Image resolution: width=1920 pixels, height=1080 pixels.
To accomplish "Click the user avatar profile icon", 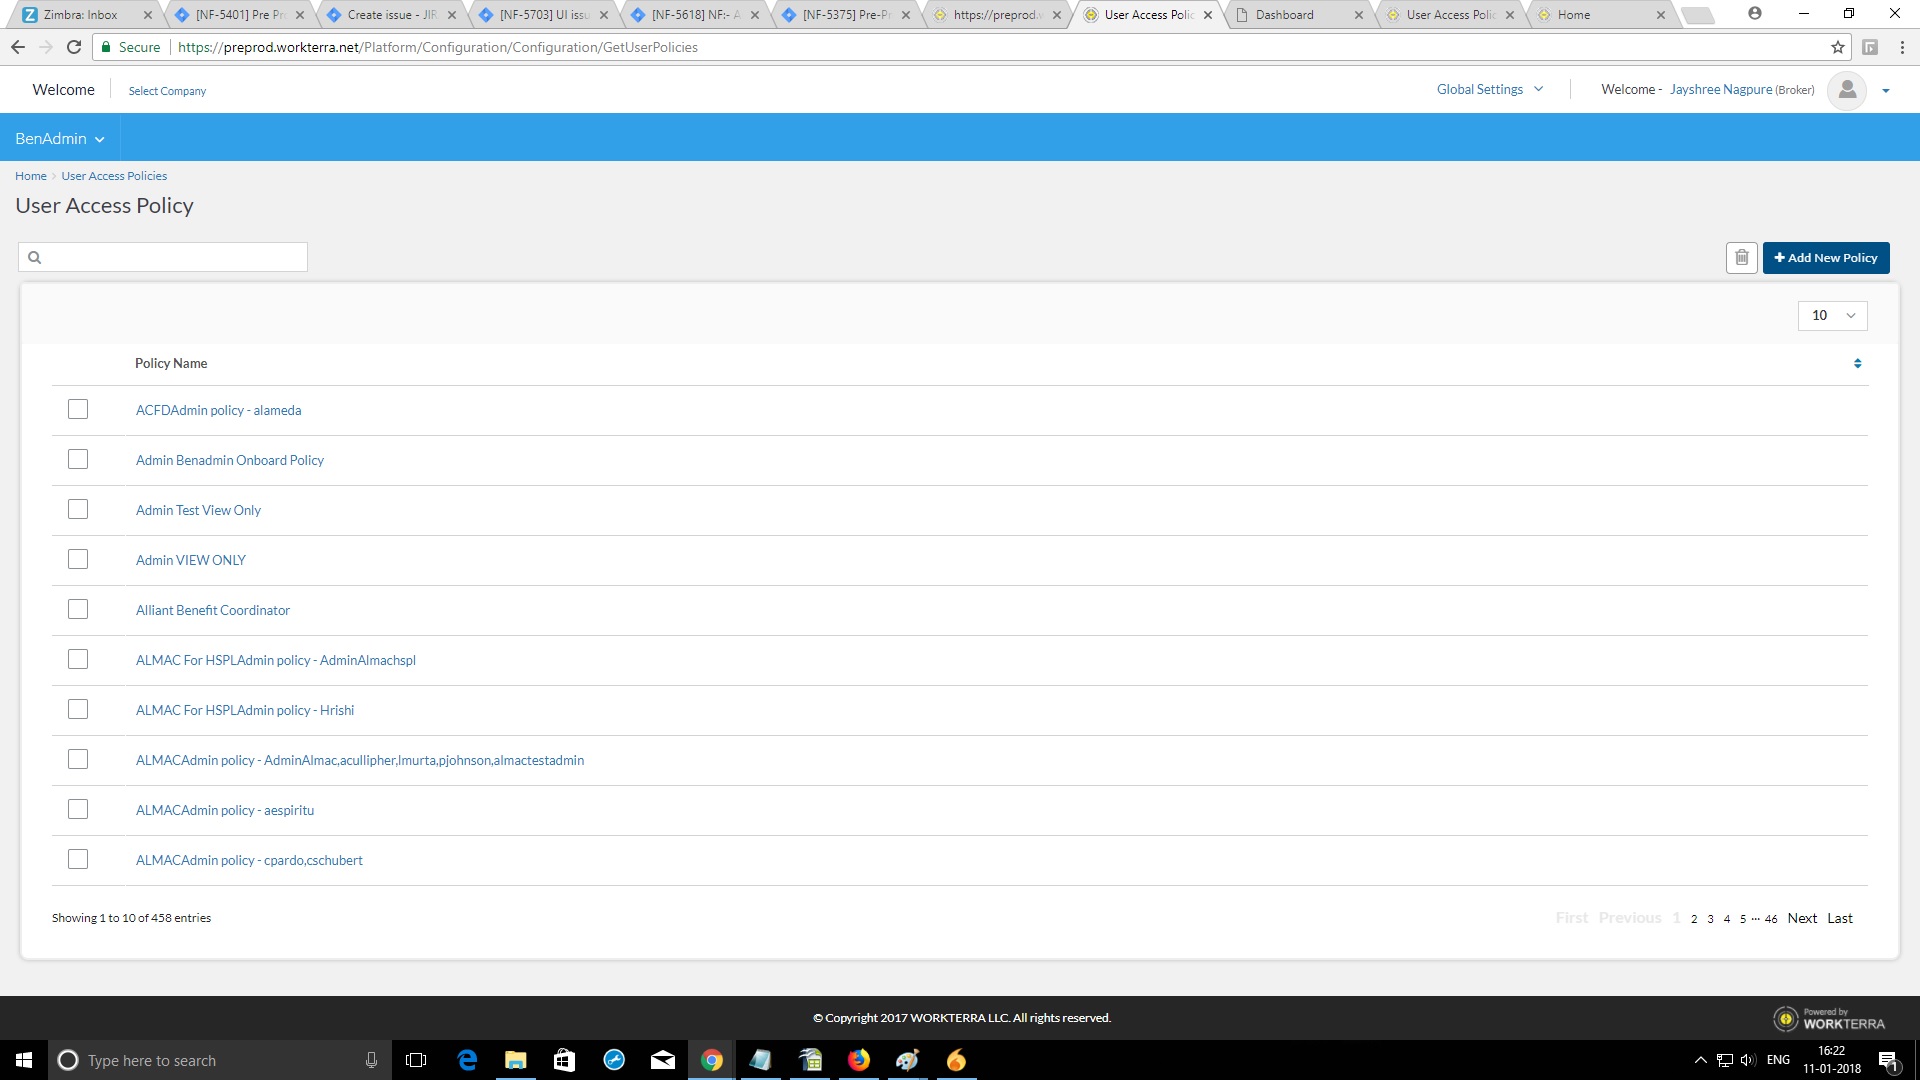I will click(x=1846, y=90).
